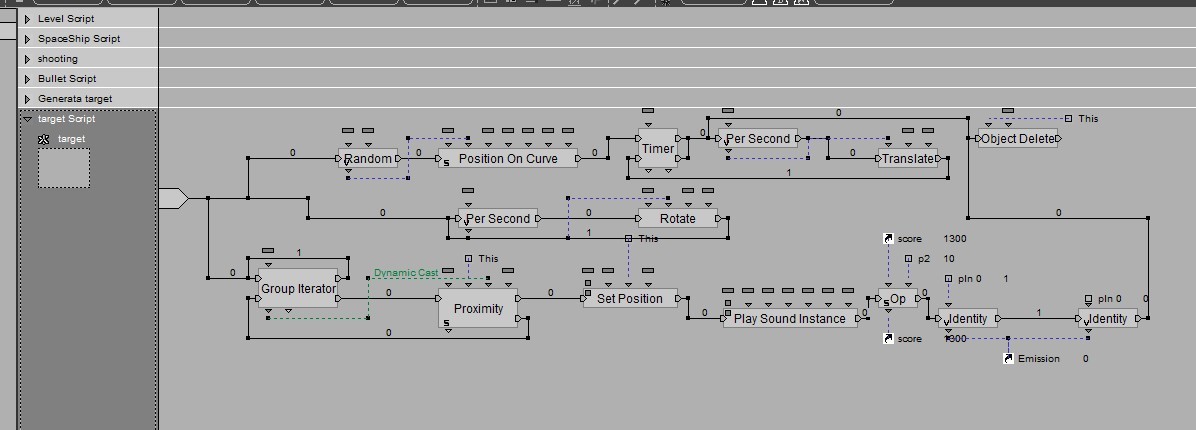Select the Translate building block

coord(908,159)
